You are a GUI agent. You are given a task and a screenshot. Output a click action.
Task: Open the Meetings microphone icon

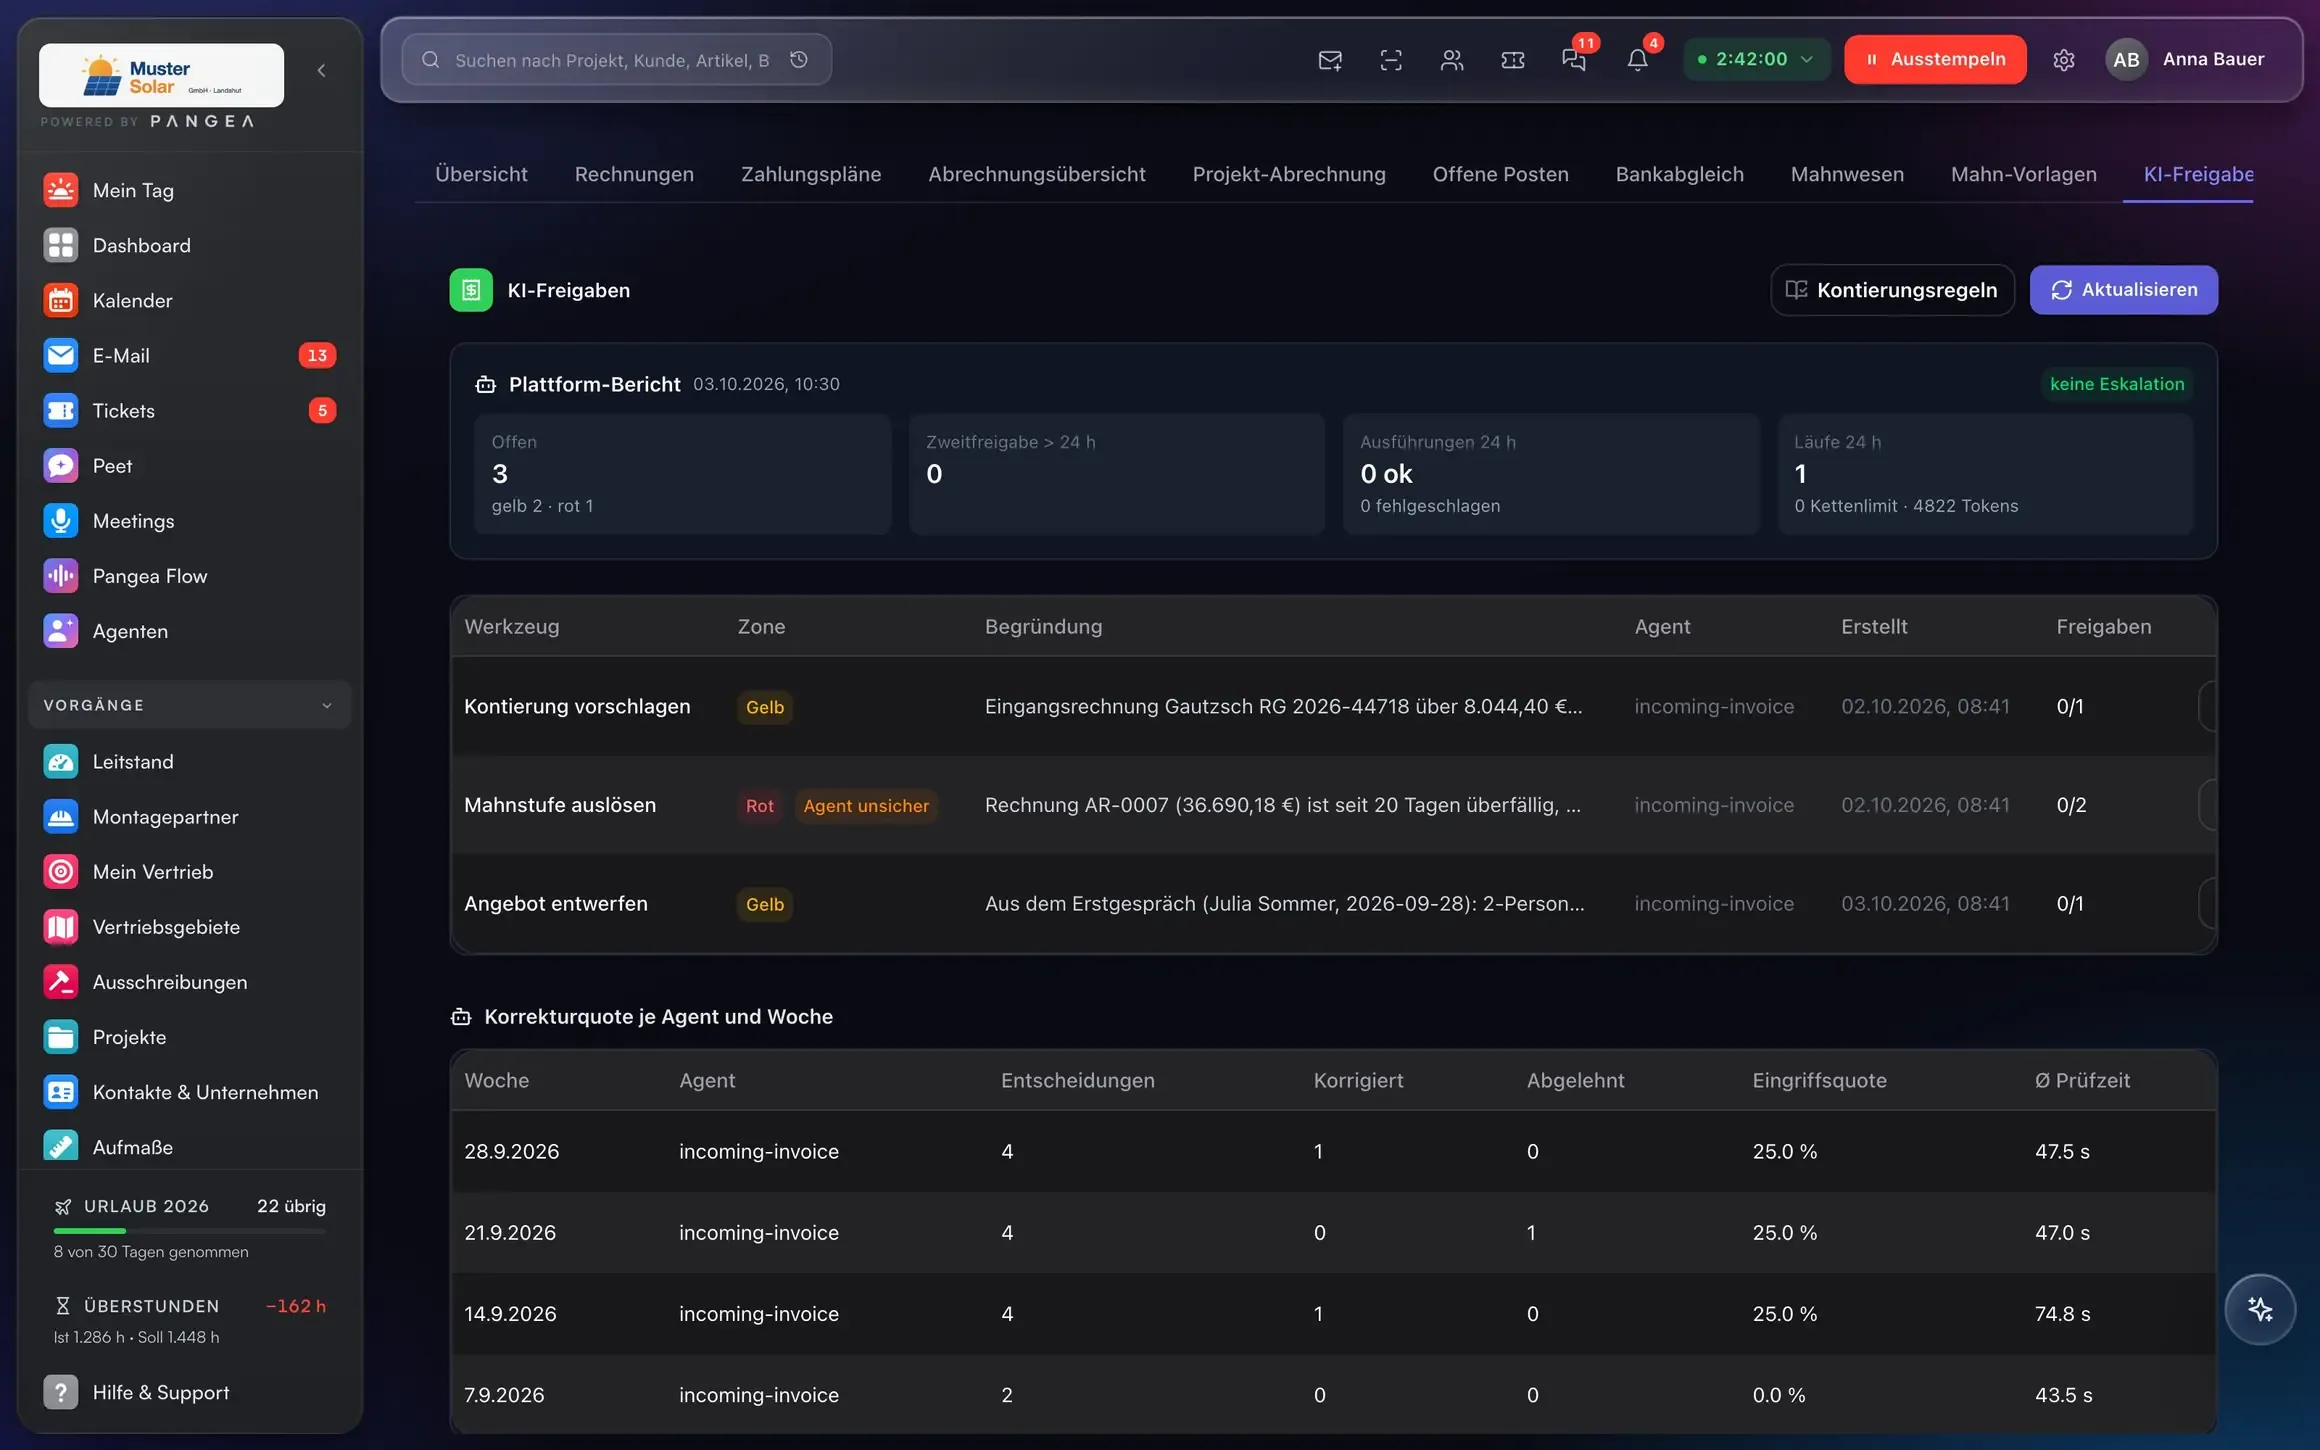point(61,520)
